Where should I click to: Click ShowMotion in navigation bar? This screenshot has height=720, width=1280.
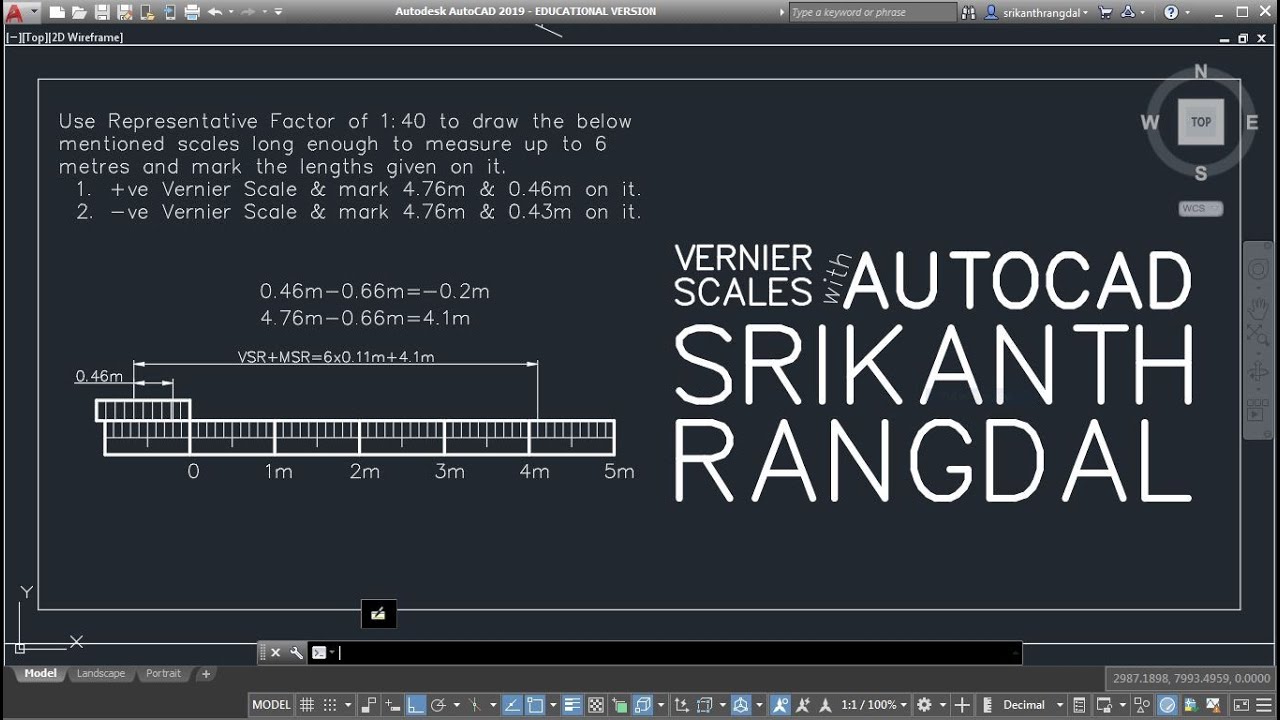click(x=1257, y=411)
